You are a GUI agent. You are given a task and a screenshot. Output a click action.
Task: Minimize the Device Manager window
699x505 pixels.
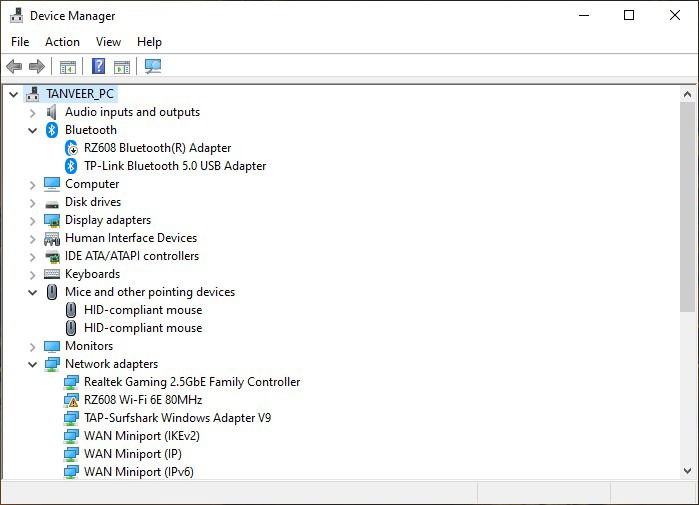(584, 16)
